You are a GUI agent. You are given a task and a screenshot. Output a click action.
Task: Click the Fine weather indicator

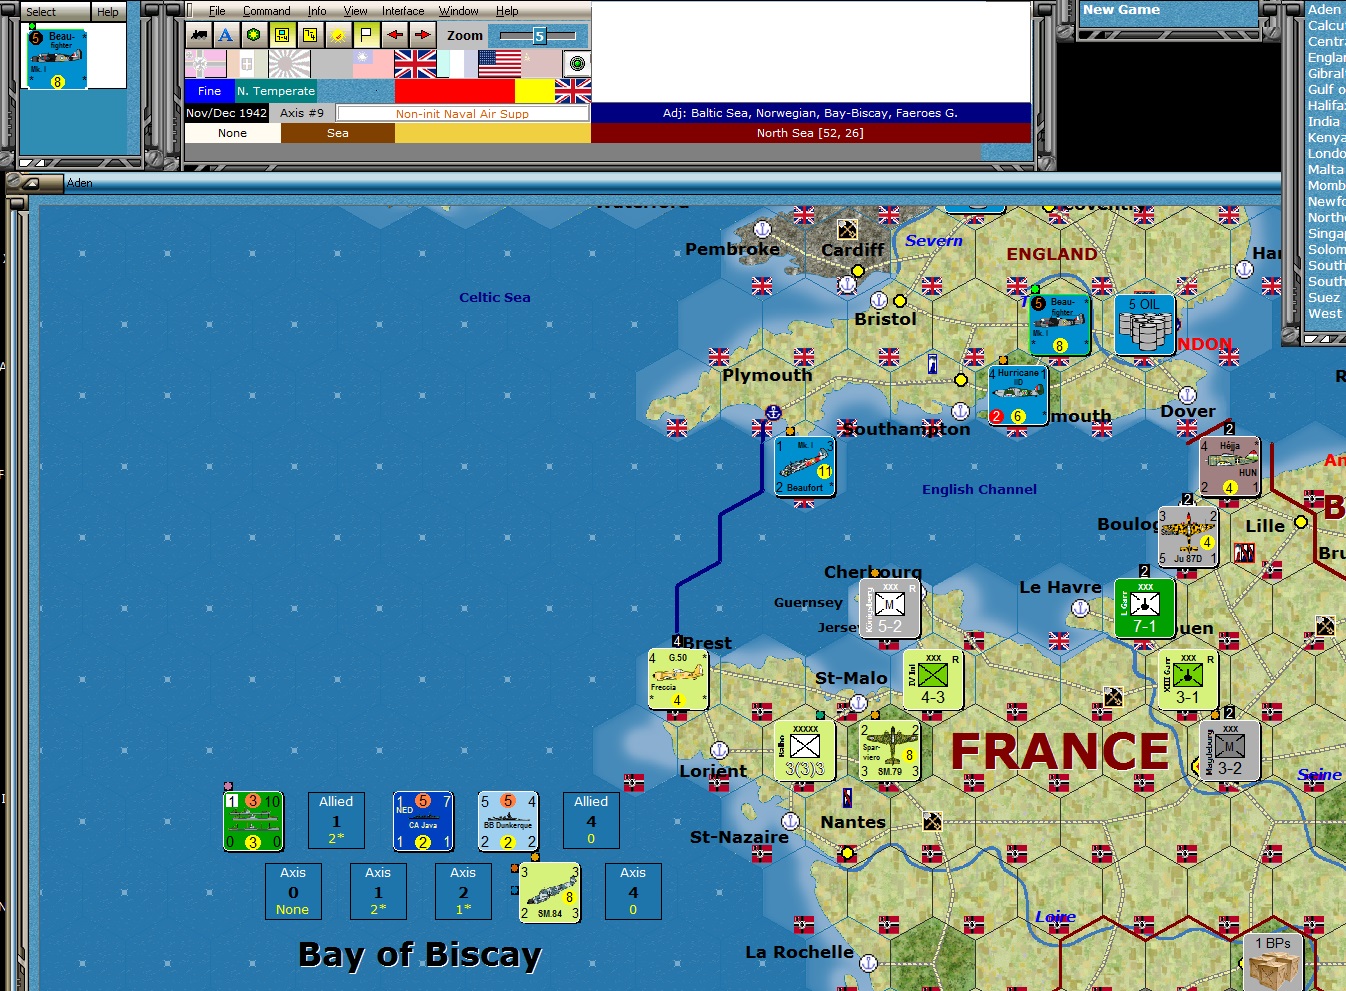(x=209, y=91)
